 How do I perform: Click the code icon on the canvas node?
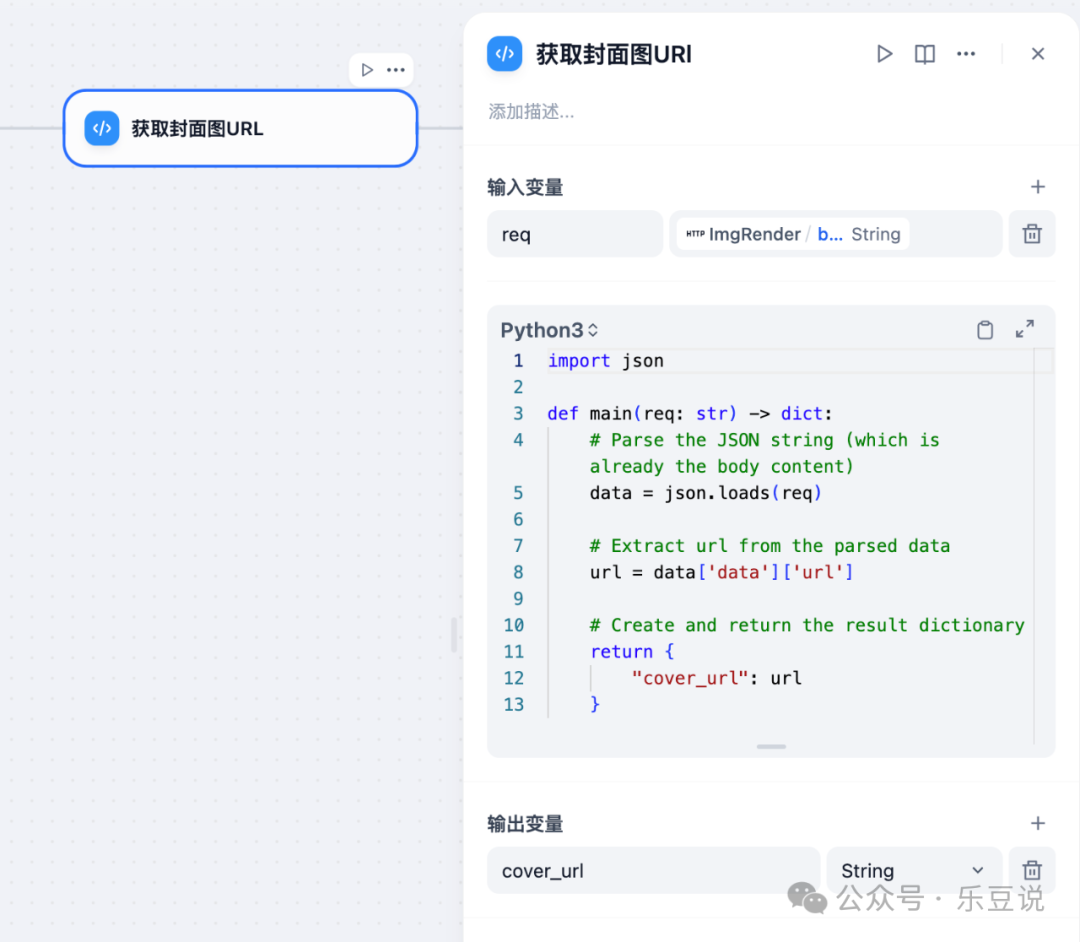tap(102, 128)
